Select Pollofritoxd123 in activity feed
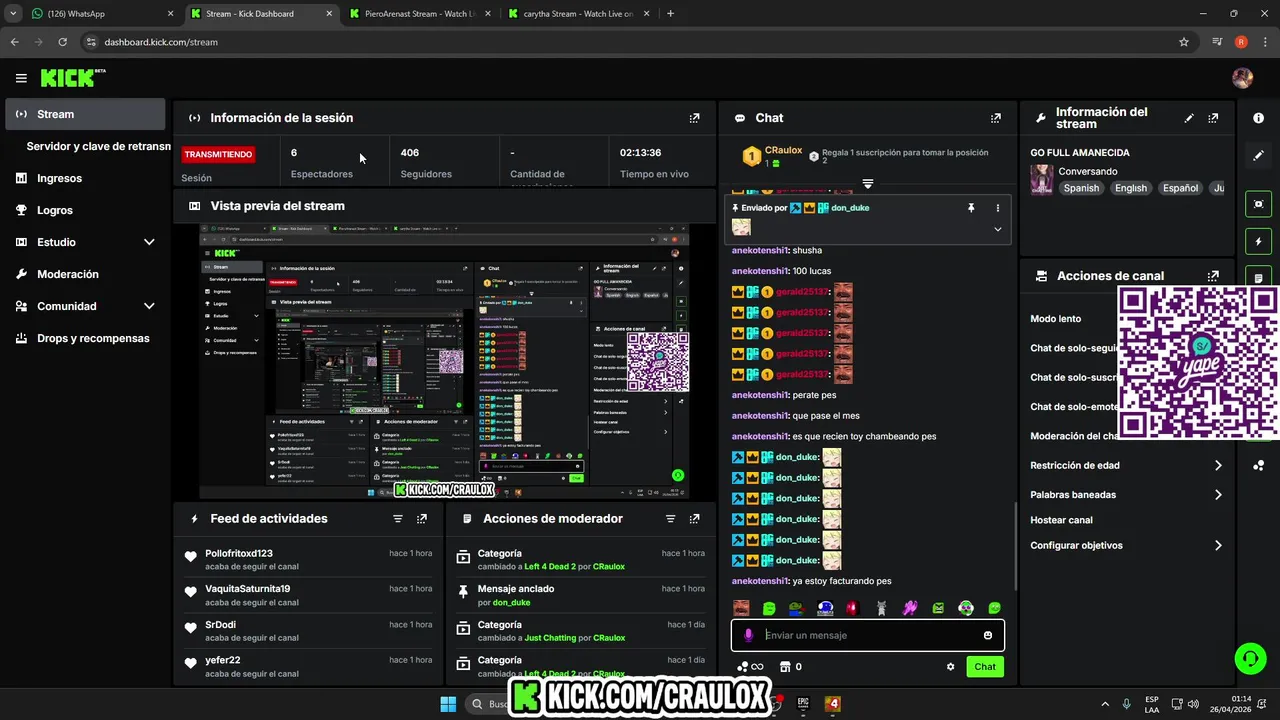1280x720 pixels. [239, 553]
